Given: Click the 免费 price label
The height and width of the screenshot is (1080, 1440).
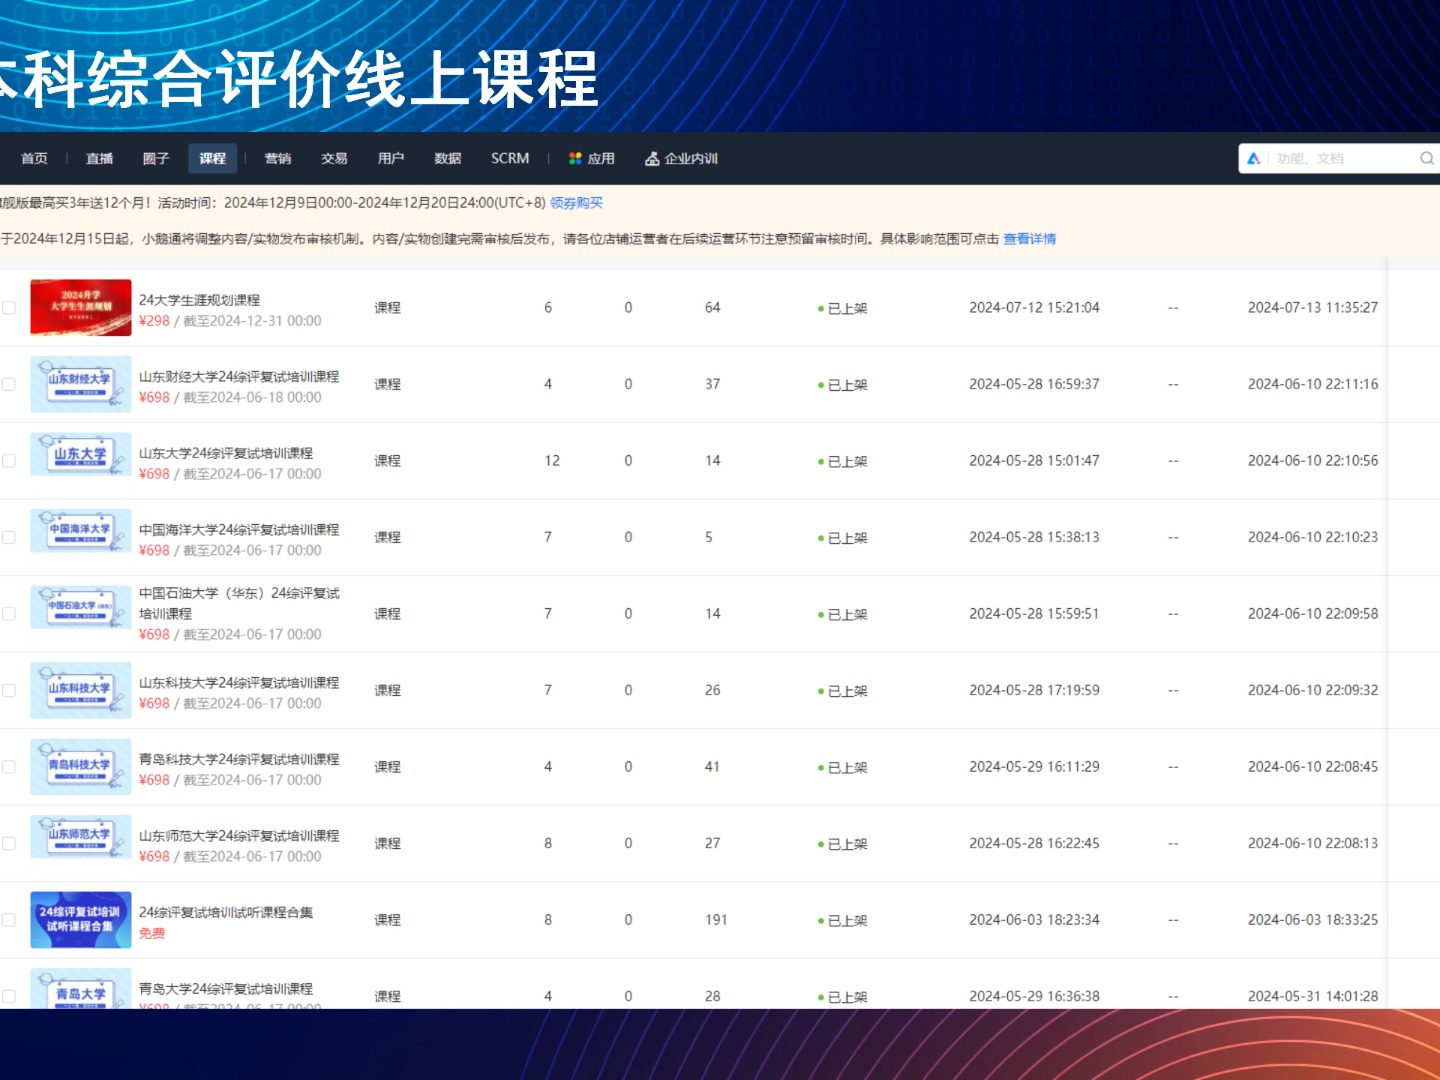Looking at the screenshot, I should (152, 933).
